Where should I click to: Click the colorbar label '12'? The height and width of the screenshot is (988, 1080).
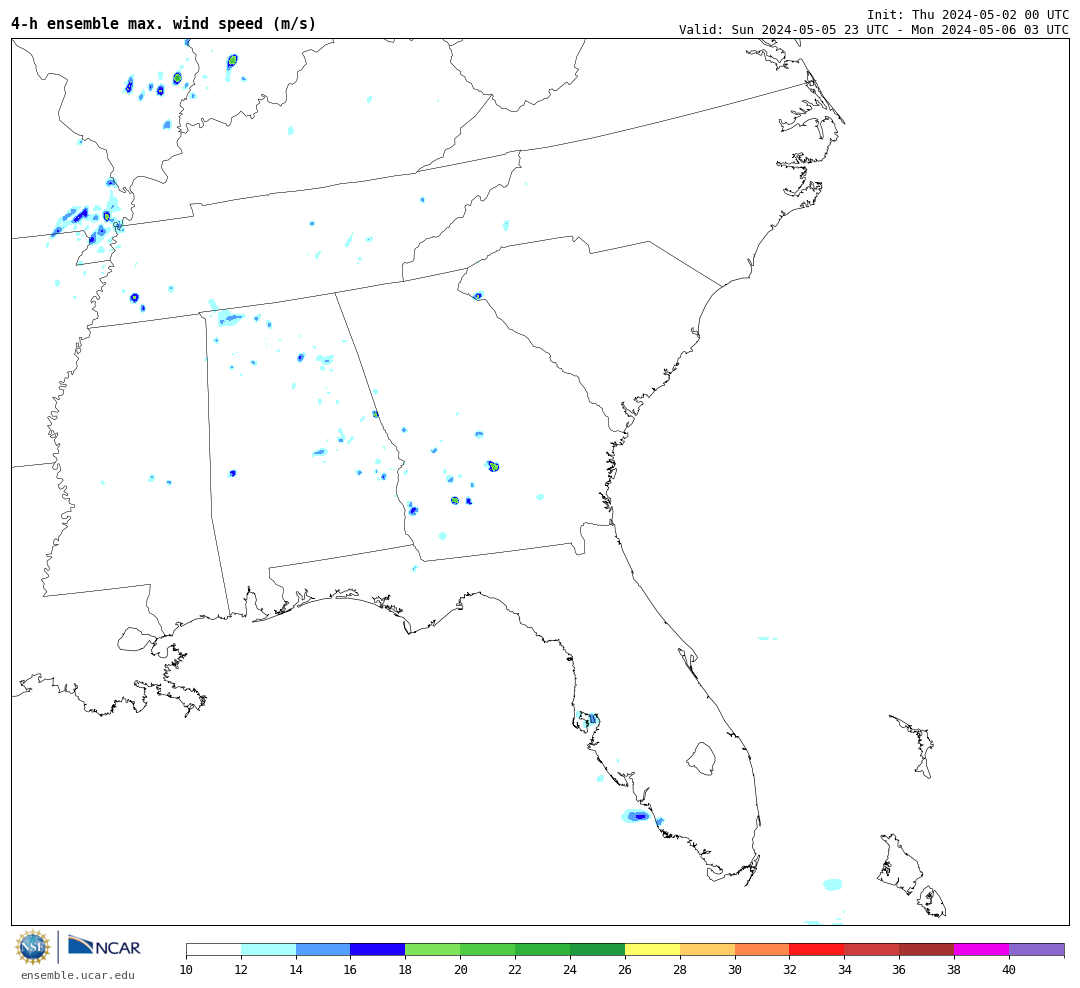[241, 970]
